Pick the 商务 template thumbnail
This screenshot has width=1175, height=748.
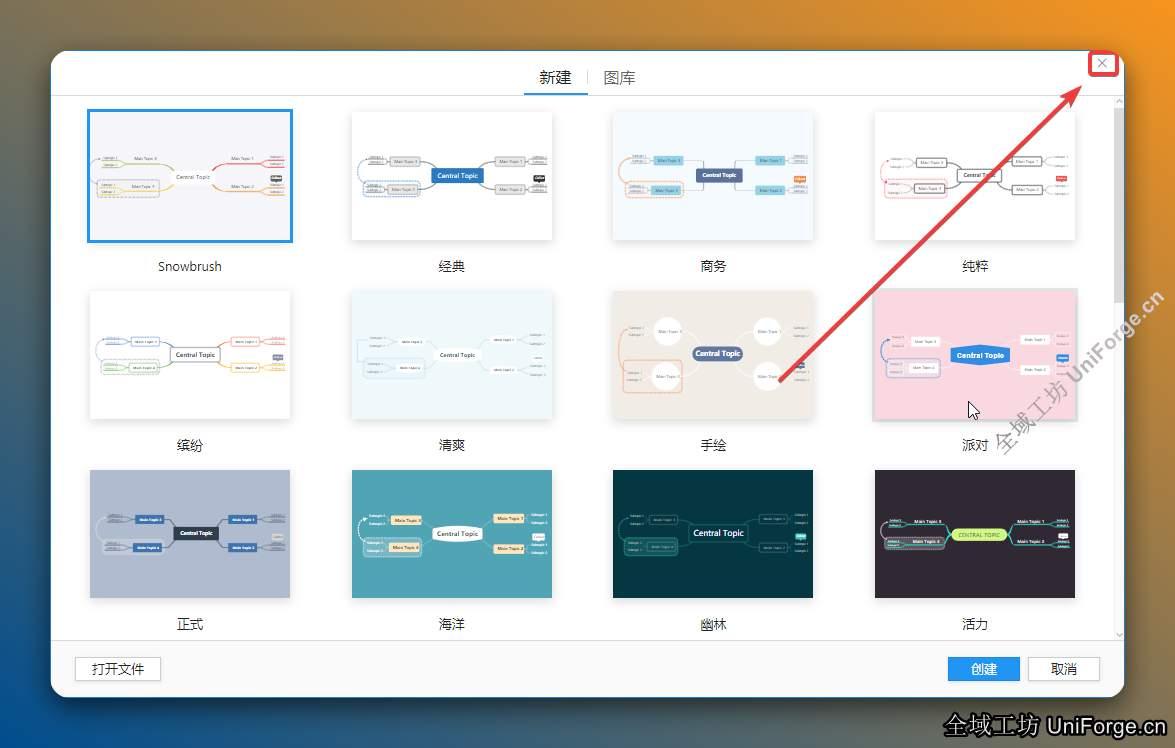[713, 176]
